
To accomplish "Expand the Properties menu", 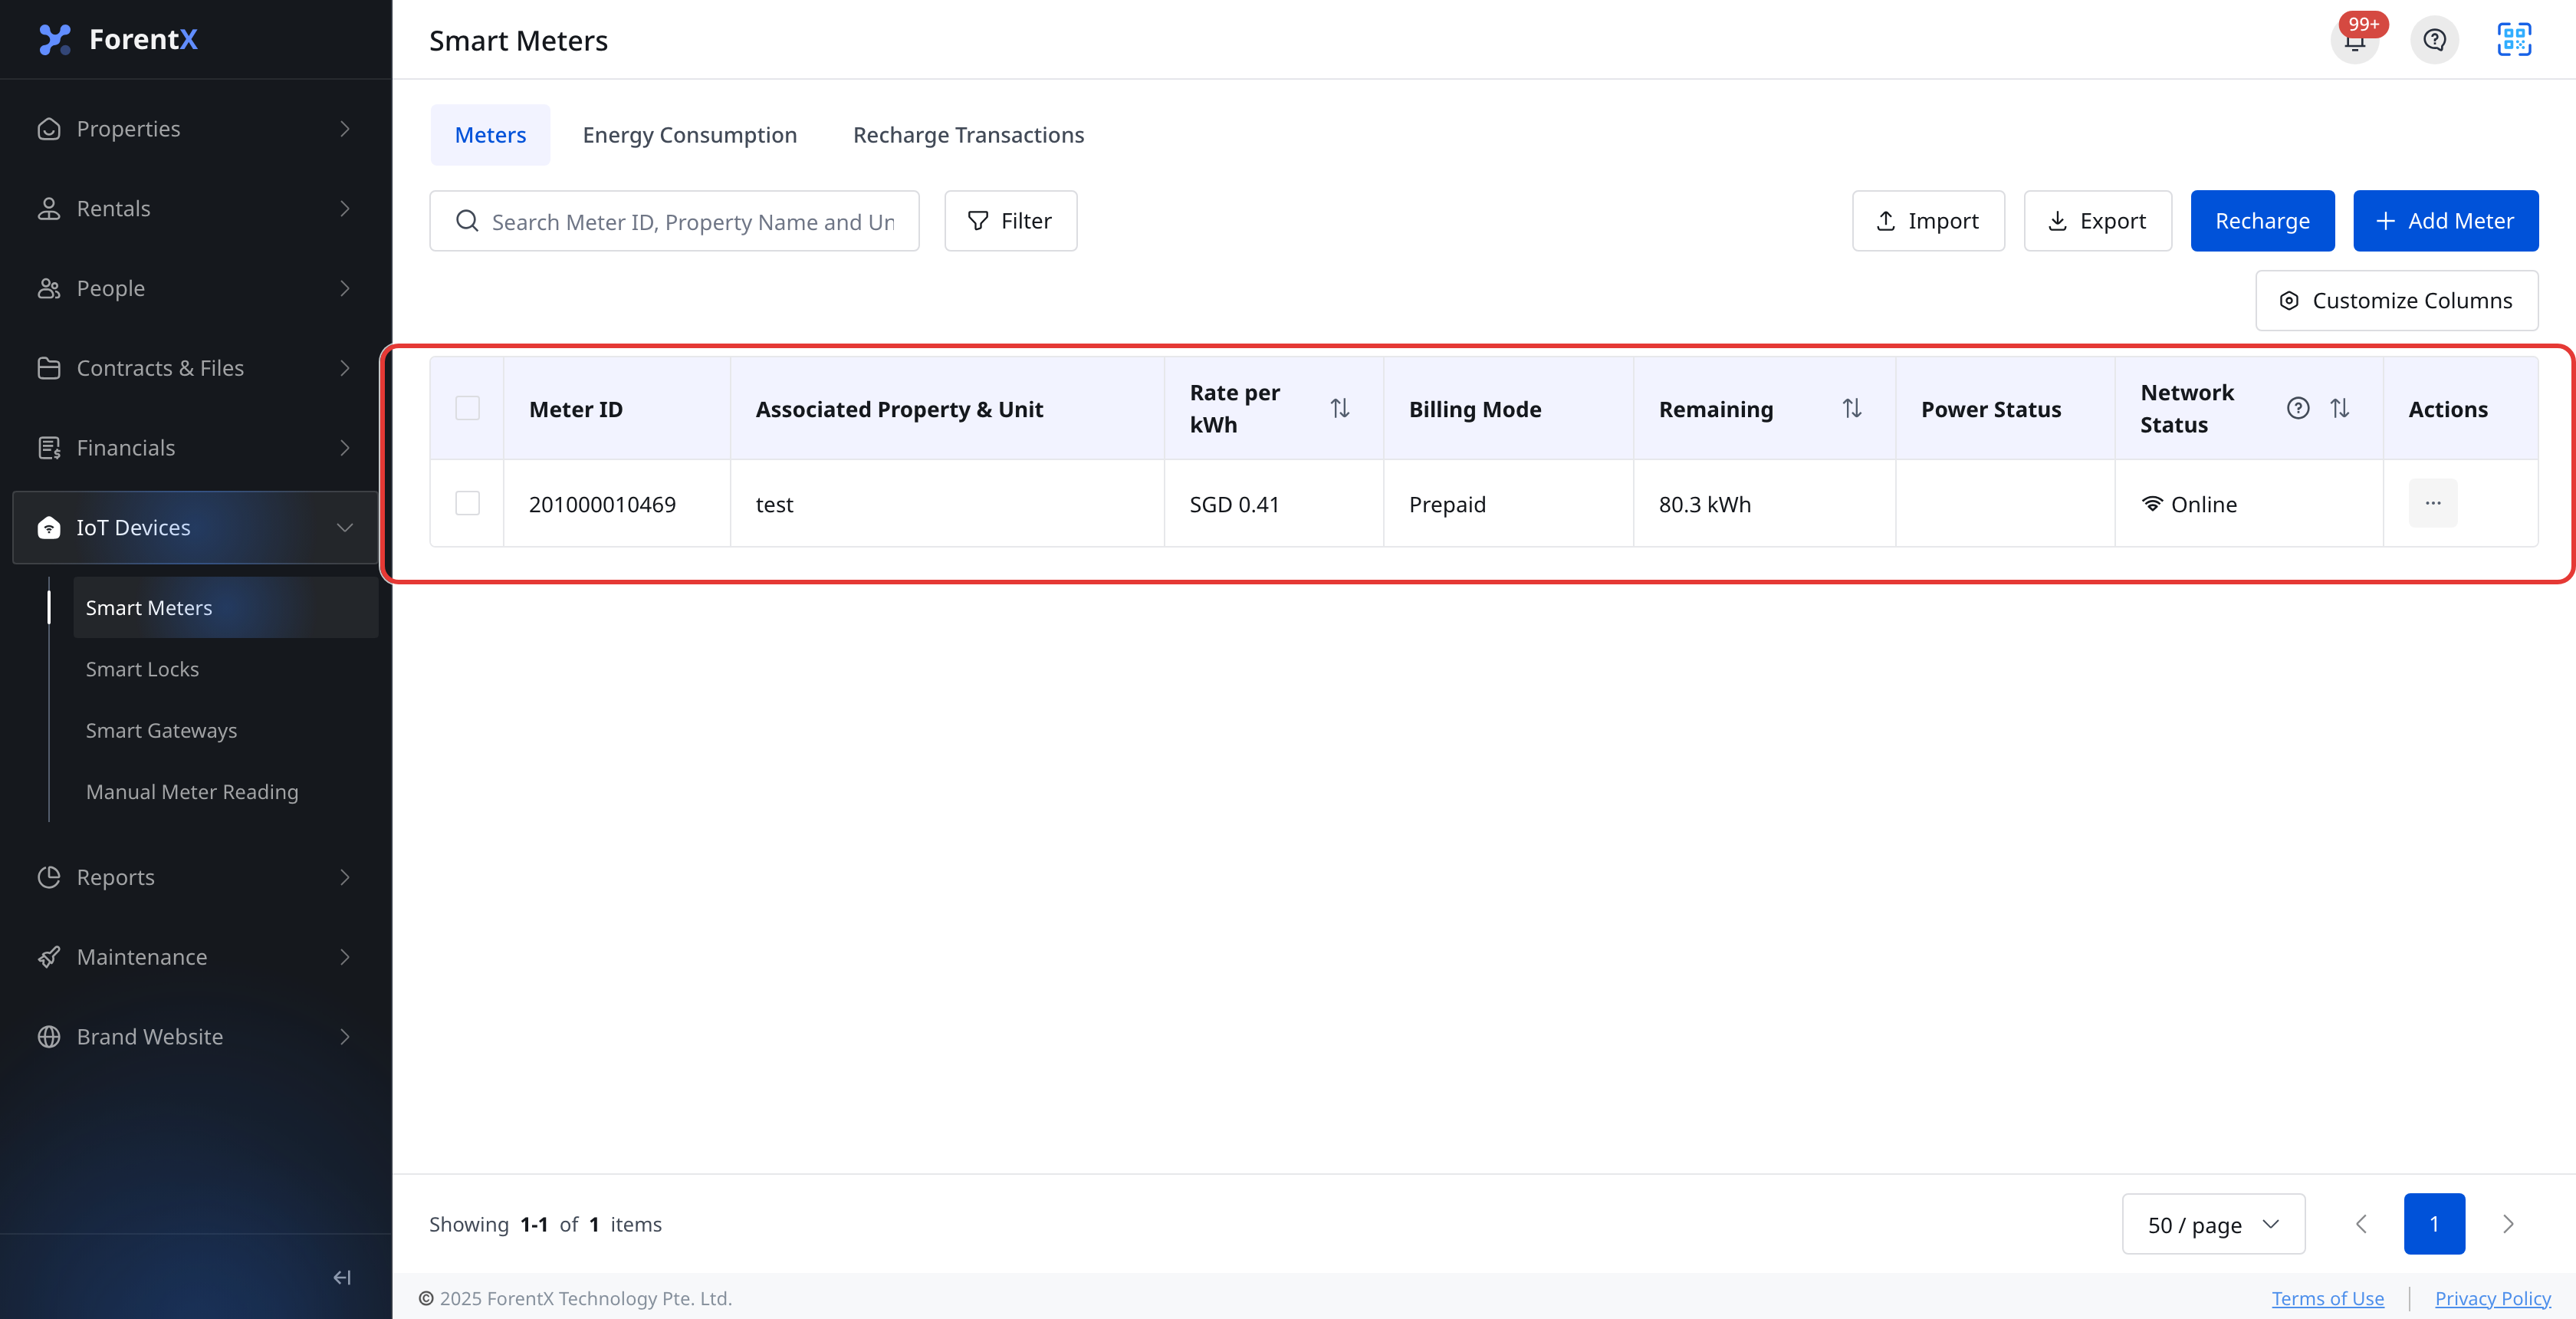I will 195,129.
